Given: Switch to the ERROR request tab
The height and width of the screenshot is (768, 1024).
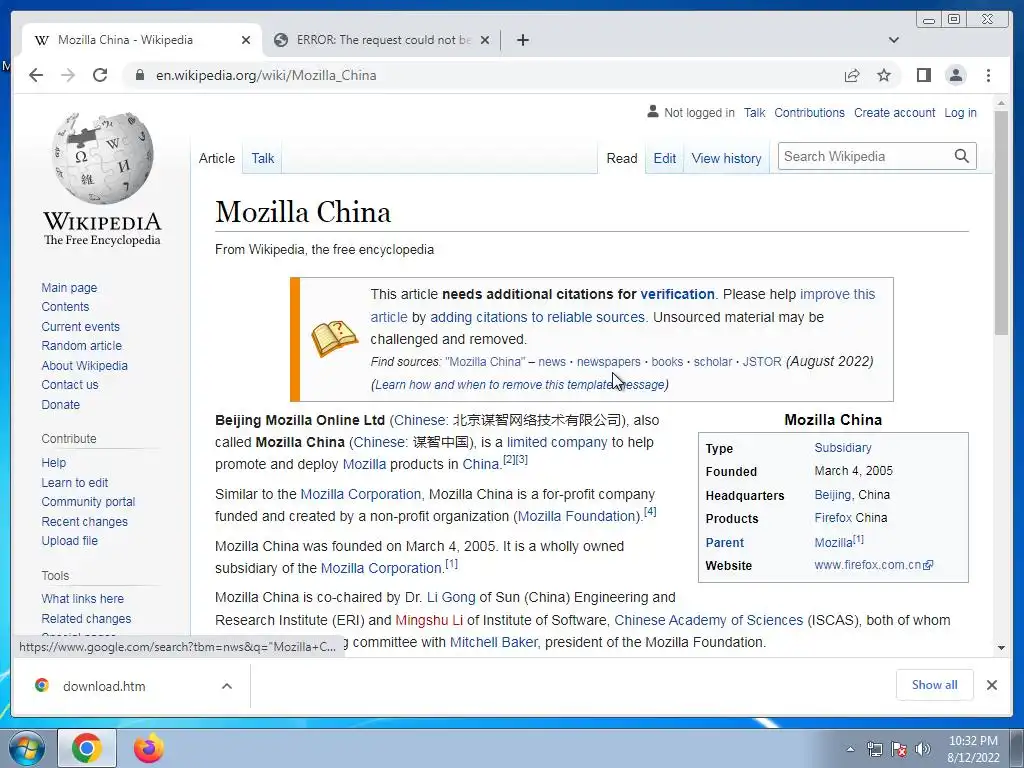Looking at the screenshot, I should (382, 40).
